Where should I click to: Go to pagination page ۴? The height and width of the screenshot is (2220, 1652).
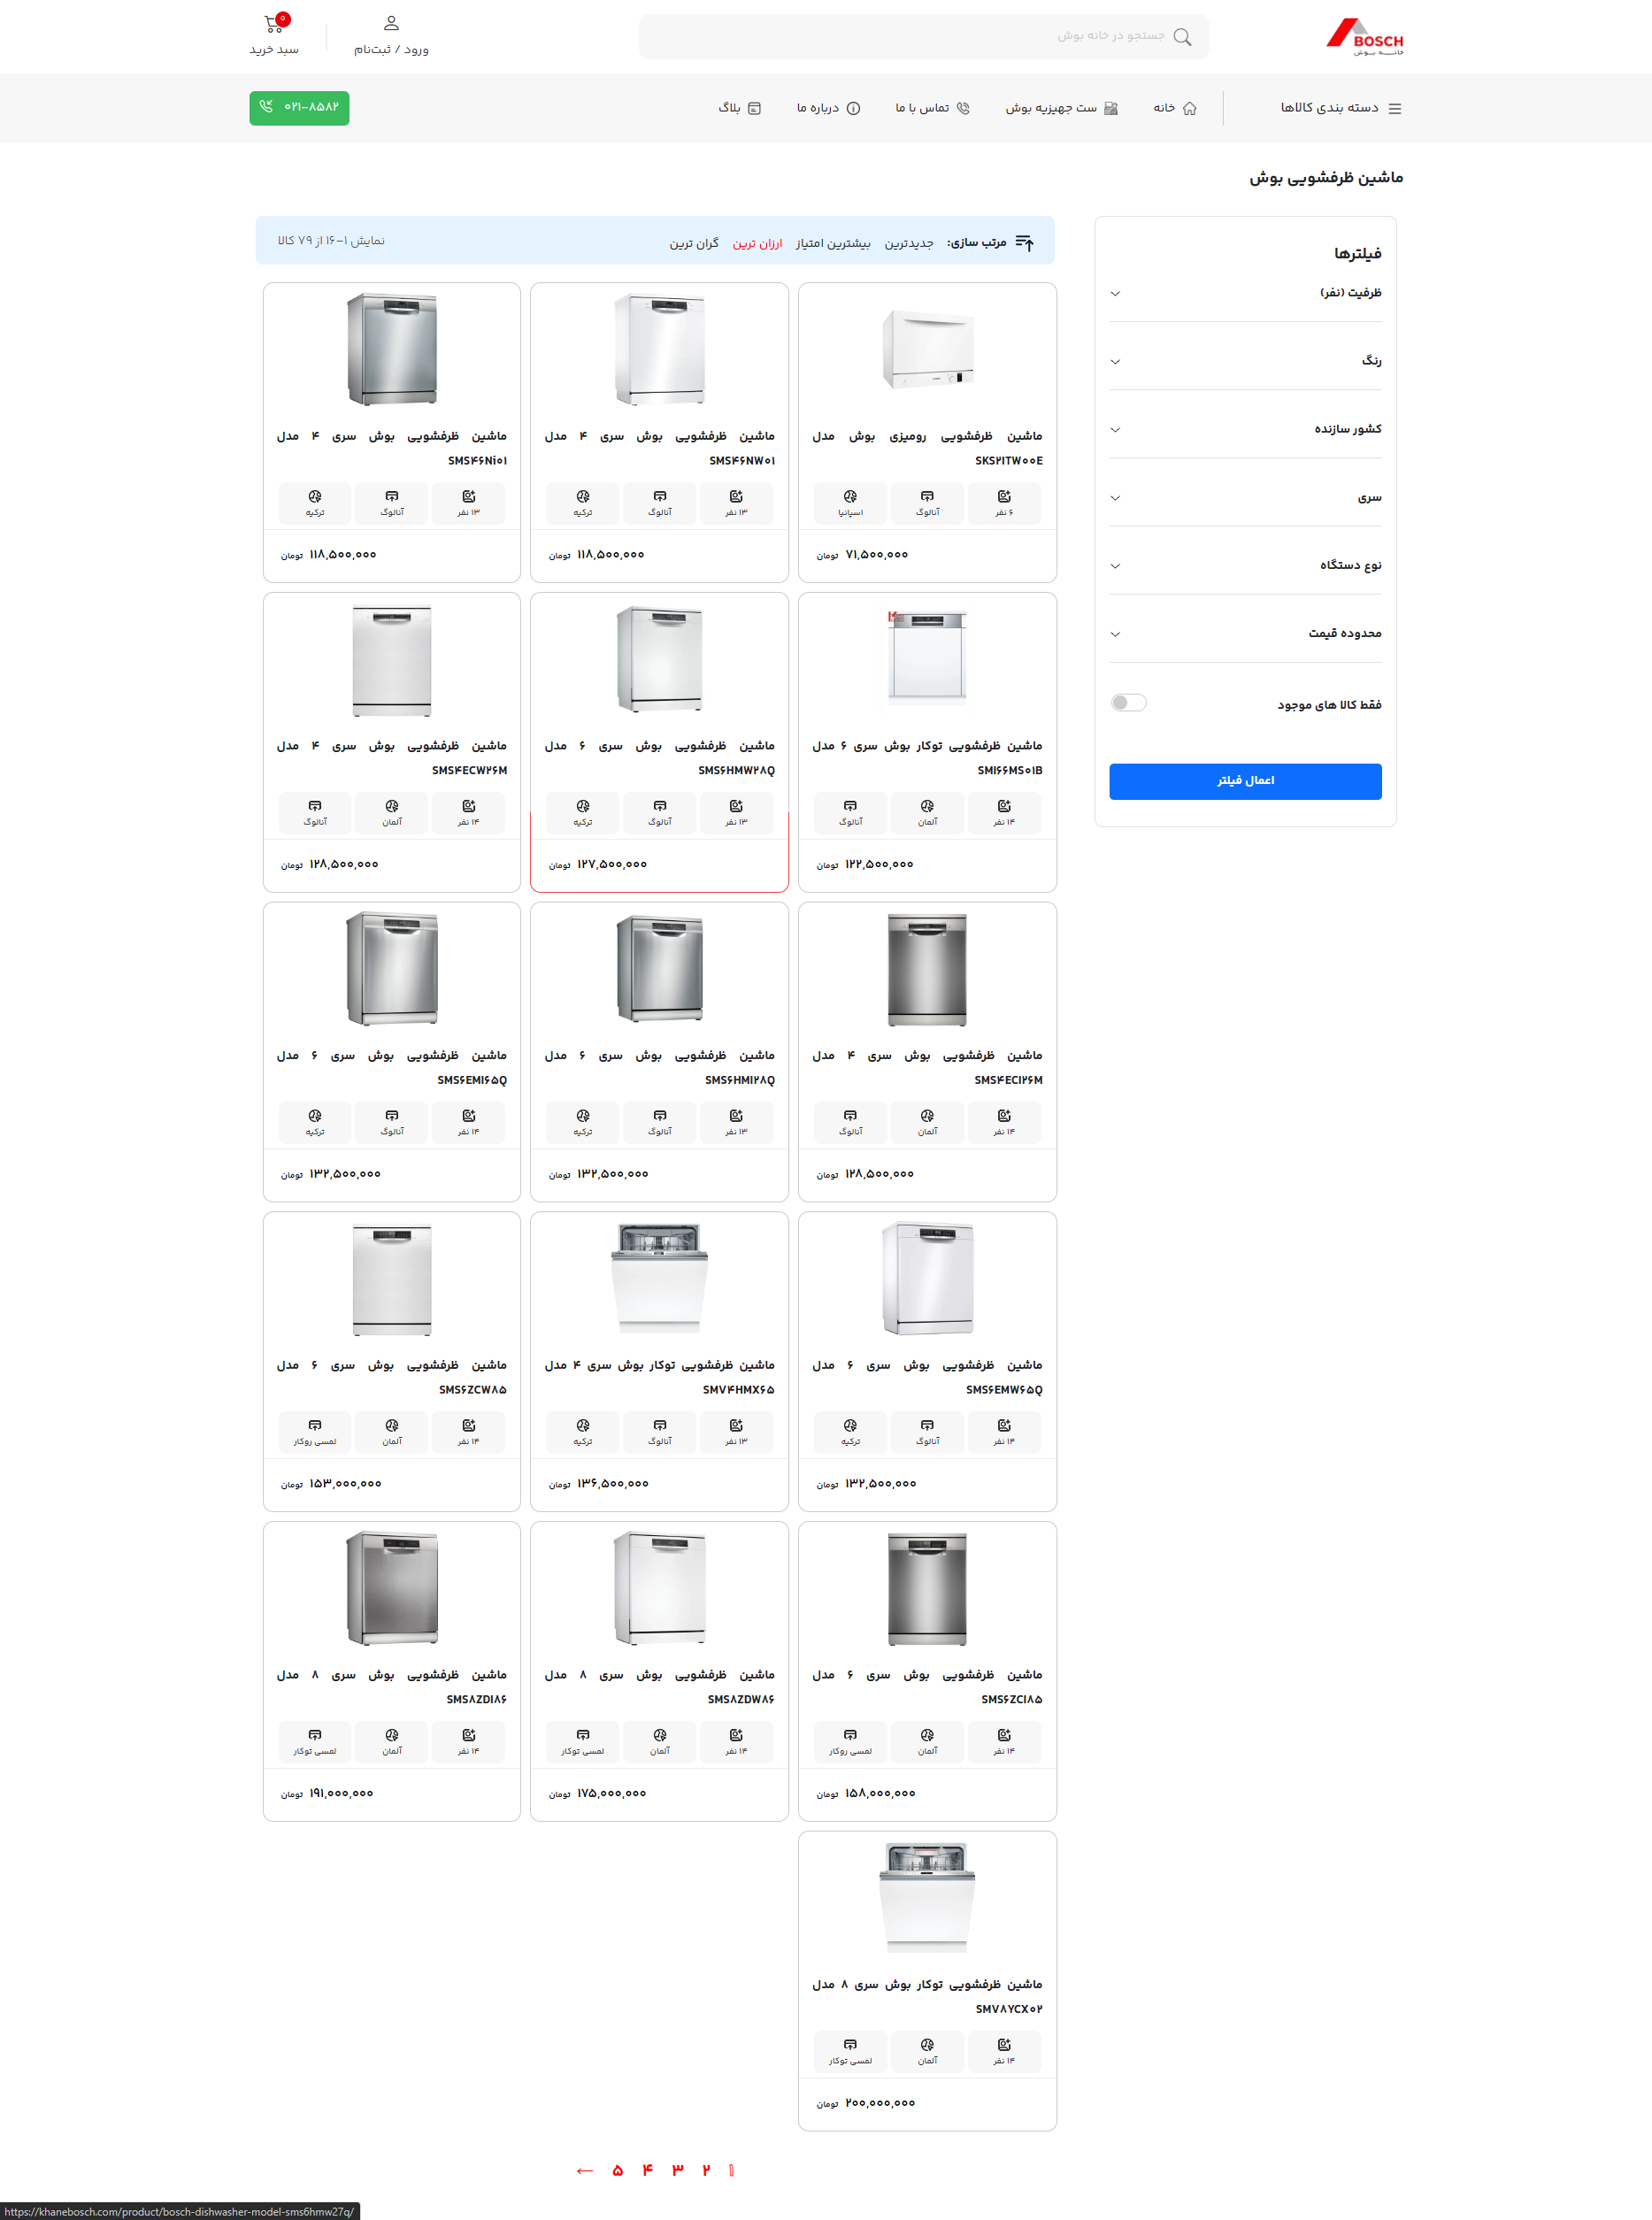648,2169
